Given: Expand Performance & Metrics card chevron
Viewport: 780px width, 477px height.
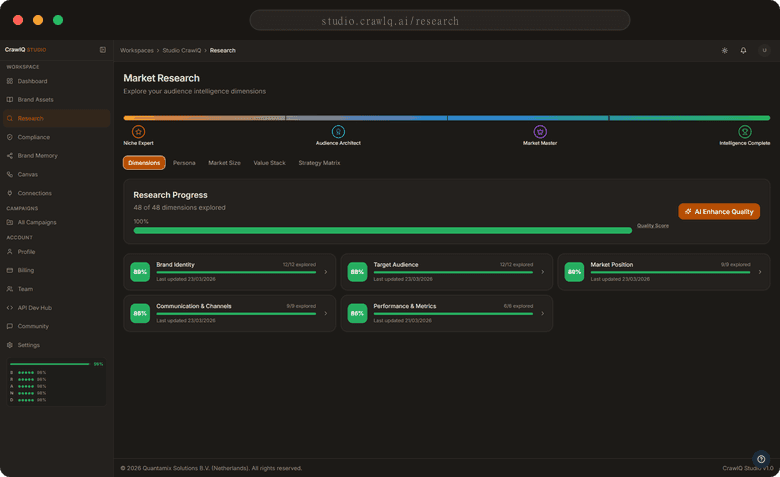Looking at the screenshot, I should coord(543,313).
